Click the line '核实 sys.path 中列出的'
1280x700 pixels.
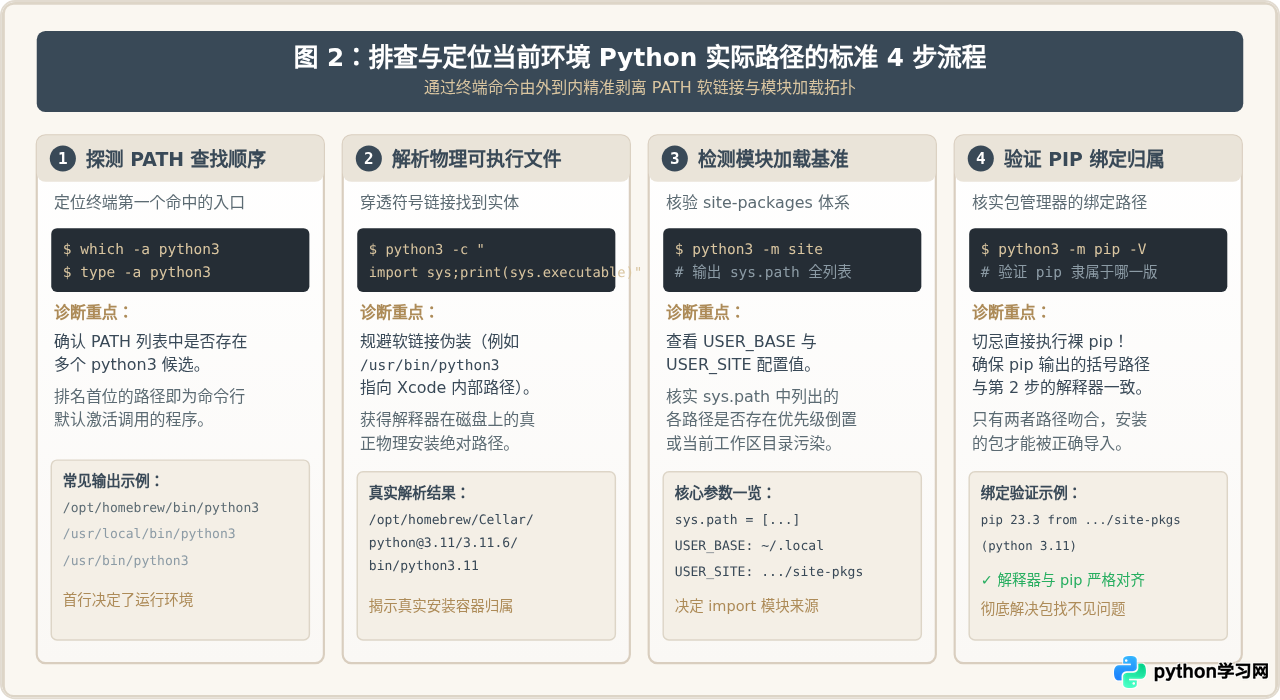coord(752,396)
